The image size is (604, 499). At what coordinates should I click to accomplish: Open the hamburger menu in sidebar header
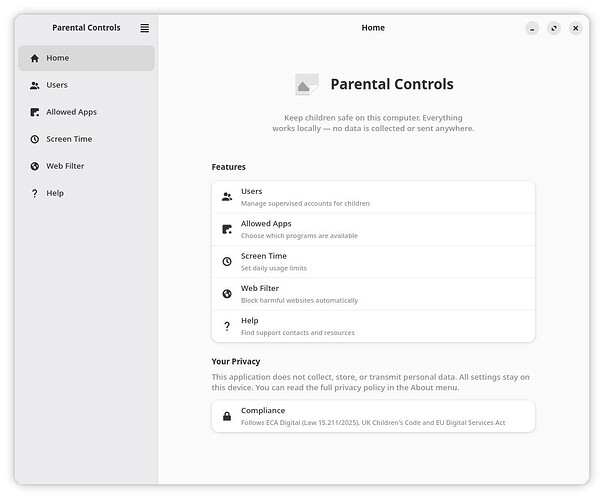click(x=144, y=28)
